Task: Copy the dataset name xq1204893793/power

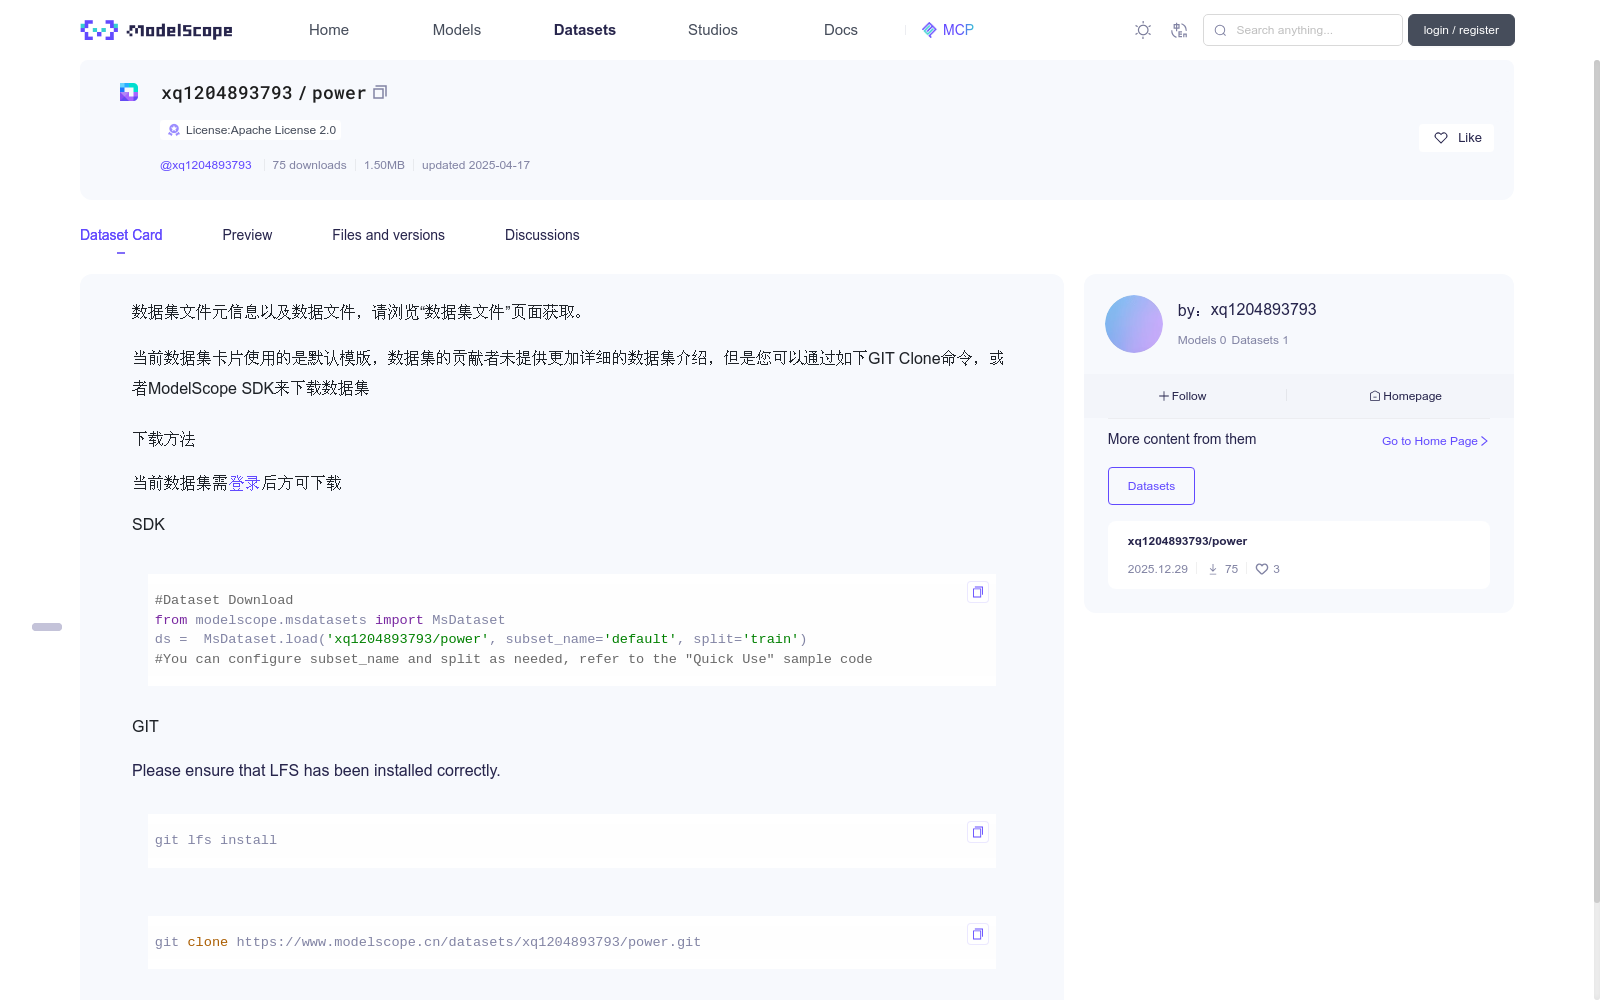Action: 380,92
